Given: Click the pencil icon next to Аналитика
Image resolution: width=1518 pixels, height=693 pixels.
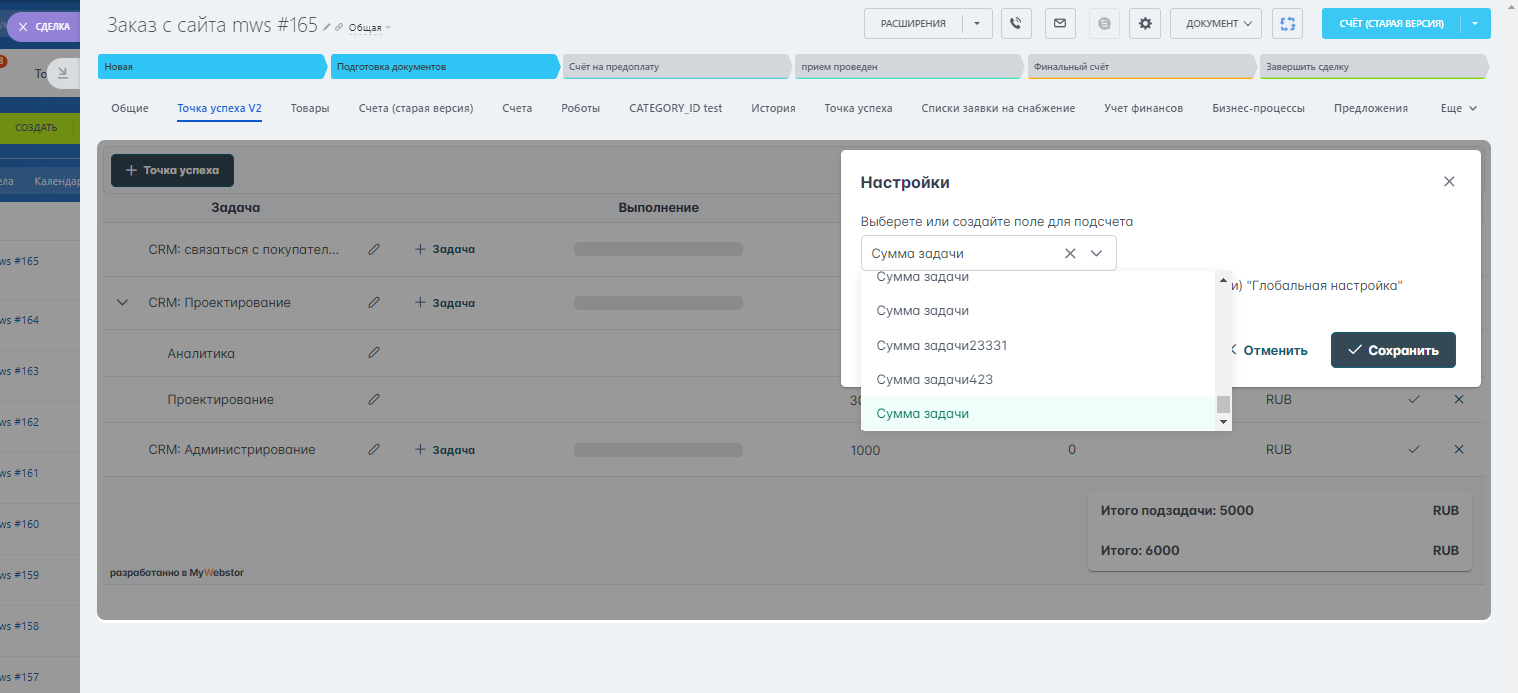Looking at the screenshot, I should [374, 353].
